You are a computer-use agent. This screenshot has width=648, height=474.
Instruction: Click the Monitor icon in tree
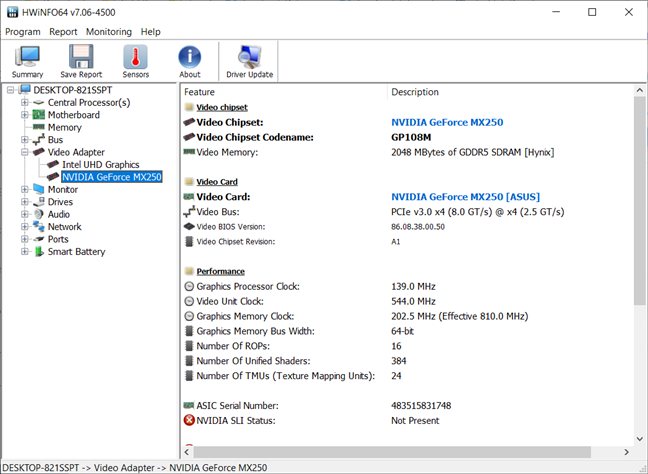[x=38, y=189]
